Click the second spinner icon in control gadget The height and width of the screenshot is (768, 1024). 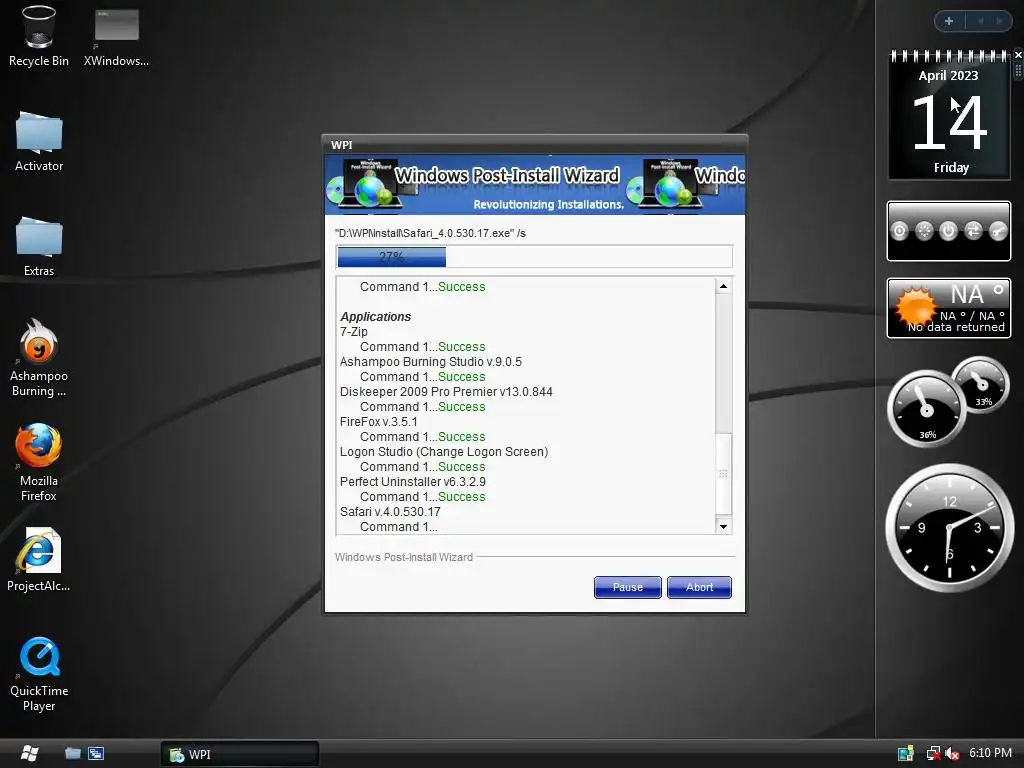click(x=924, y=231)
